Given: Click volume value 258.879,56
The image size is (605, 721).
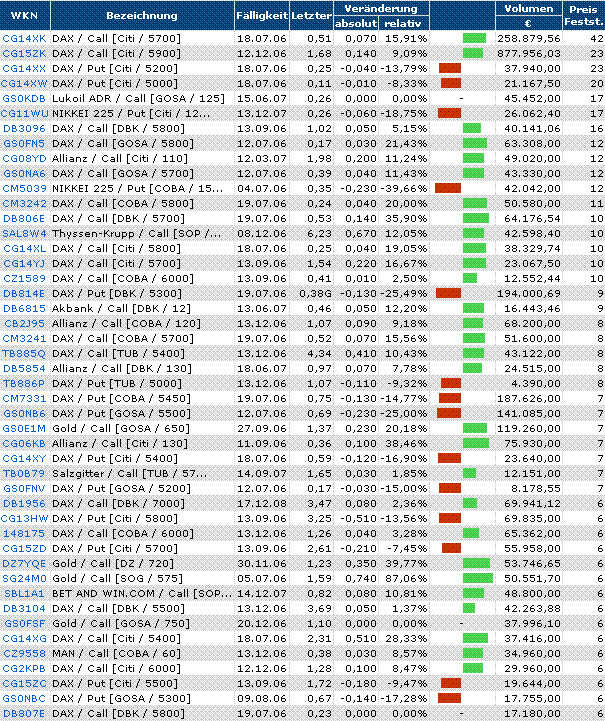Looking at the screenshot, I should click(x=529, y=39).
